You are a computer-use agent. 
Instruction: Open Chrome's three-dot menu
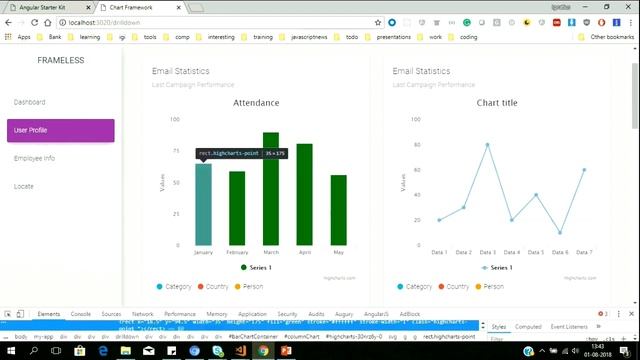point(631,22)
